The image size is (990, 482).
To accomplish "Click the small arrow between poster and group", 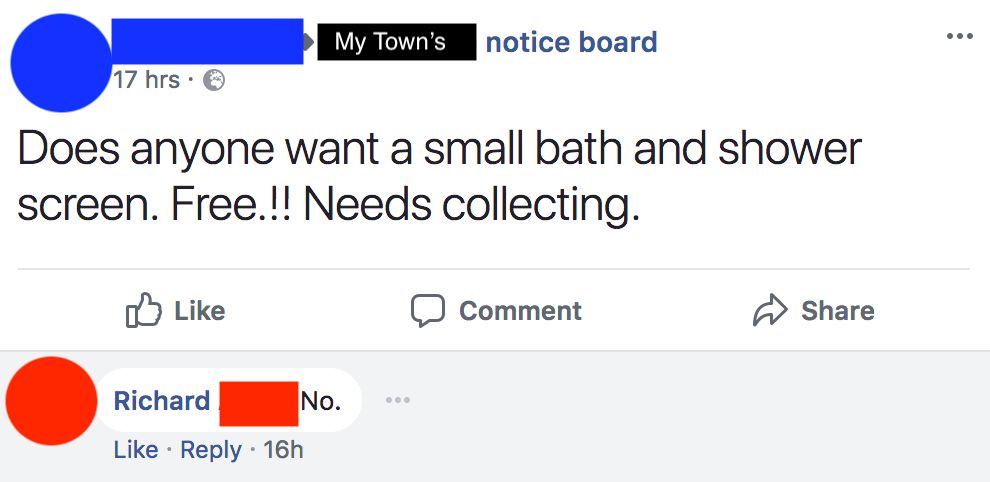I will point(310,42).
